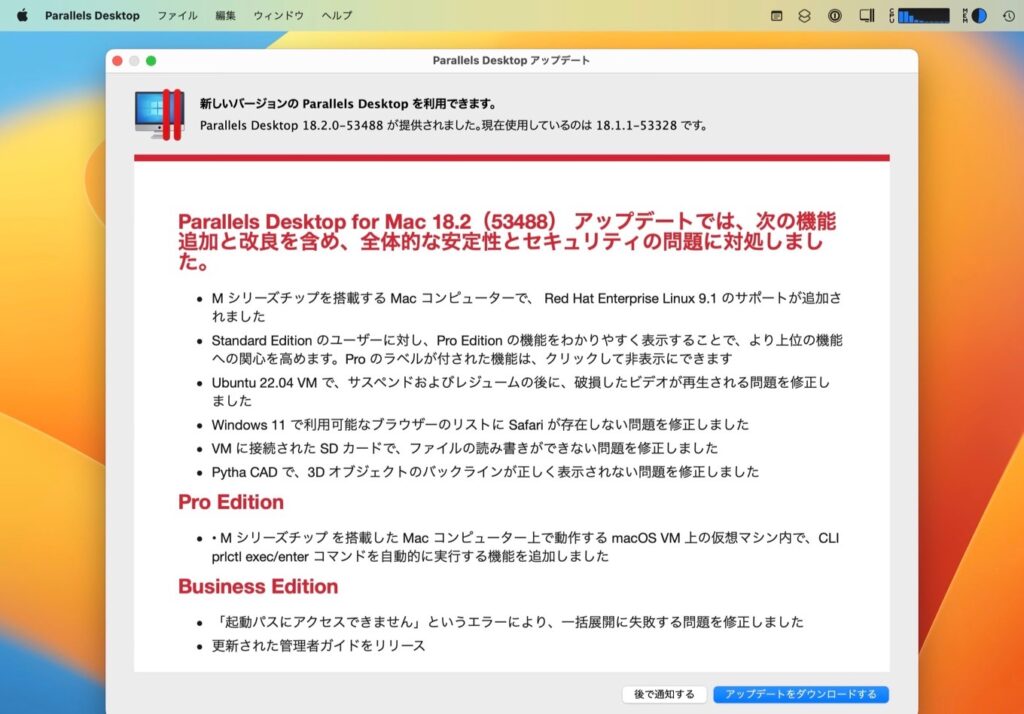Open the Shortcuts layered-squares menu bar icon
The height and width of the screenshot is (714, 1024).
tap(805, 16)
